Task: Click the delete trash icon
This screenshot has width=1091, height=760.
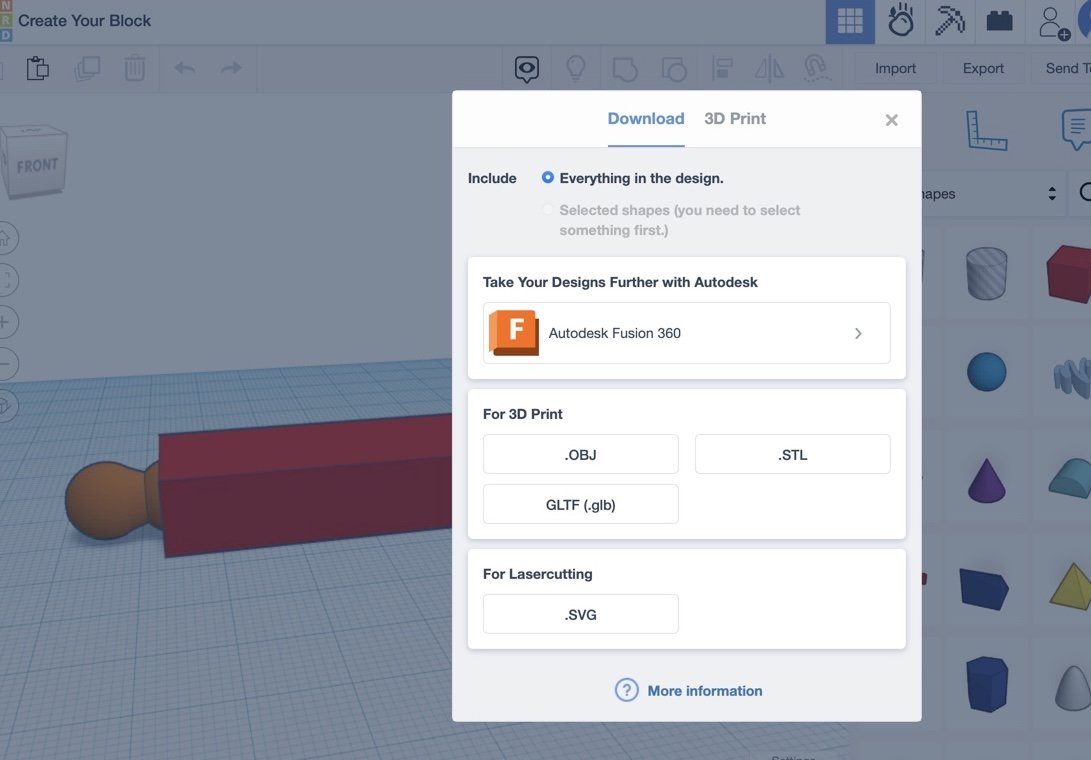Action: (135, 68)
